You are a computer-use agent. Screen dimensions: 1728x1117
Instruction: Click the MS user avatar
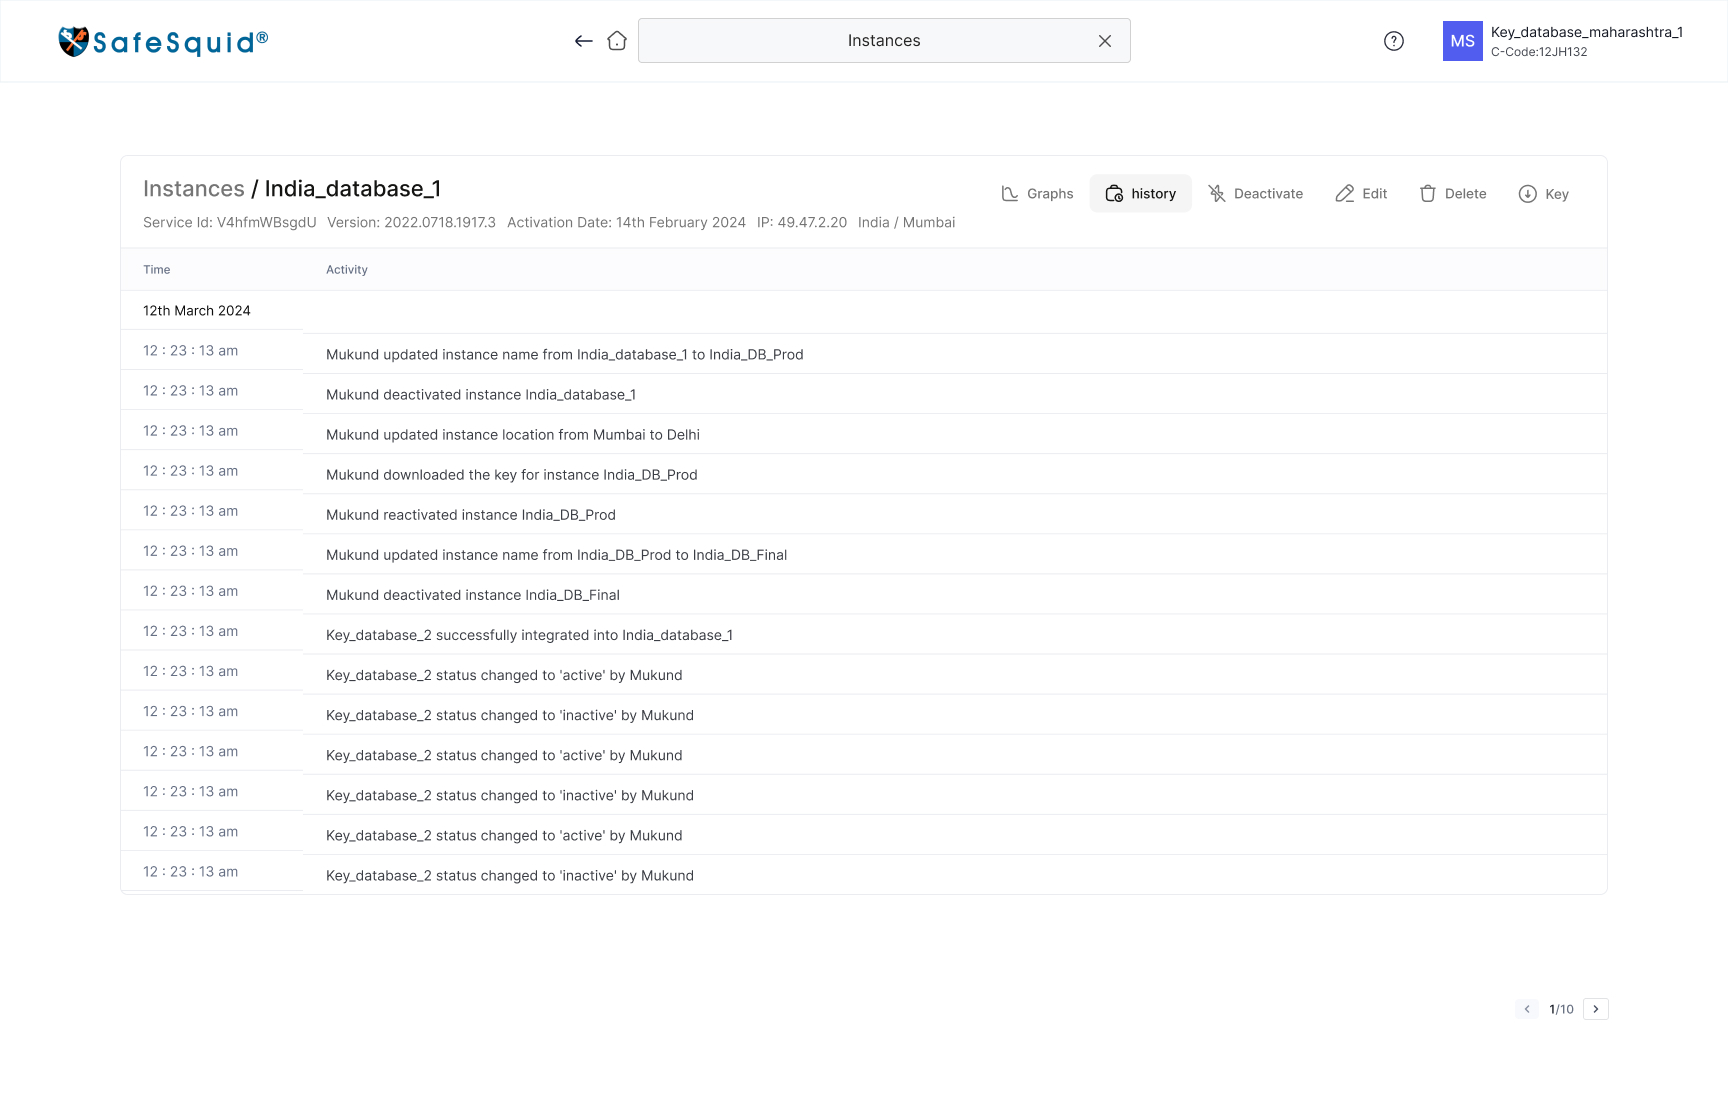[x=1462, y=41]
